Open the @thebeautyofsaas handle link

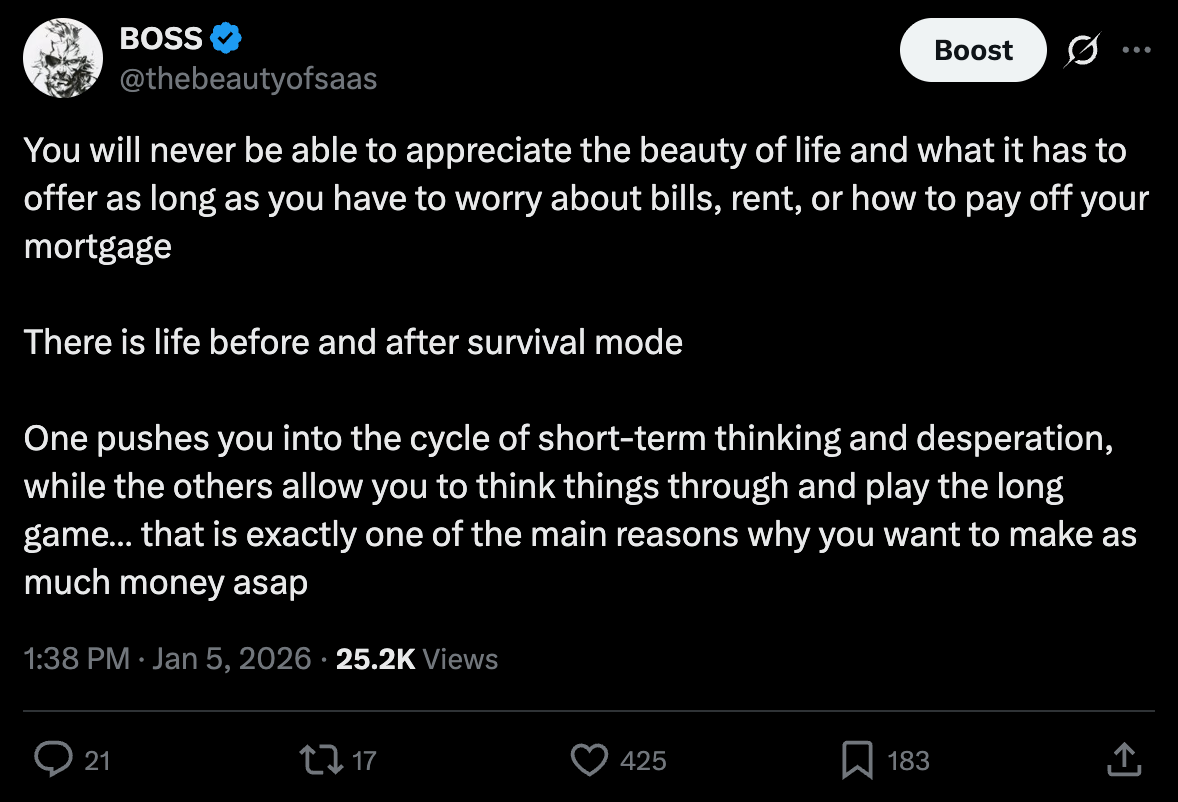pyautogui.click(x=248, y=79)
